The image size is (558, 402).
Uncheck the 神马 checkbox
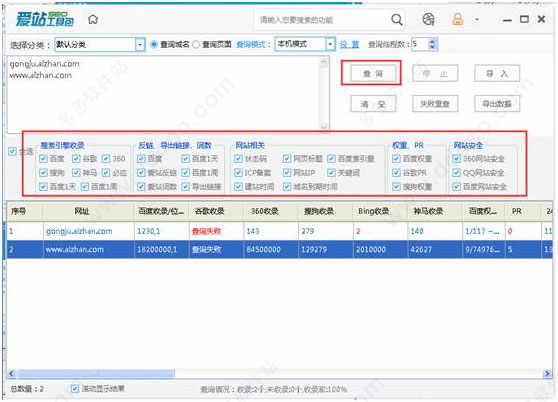tap(76, 173)
